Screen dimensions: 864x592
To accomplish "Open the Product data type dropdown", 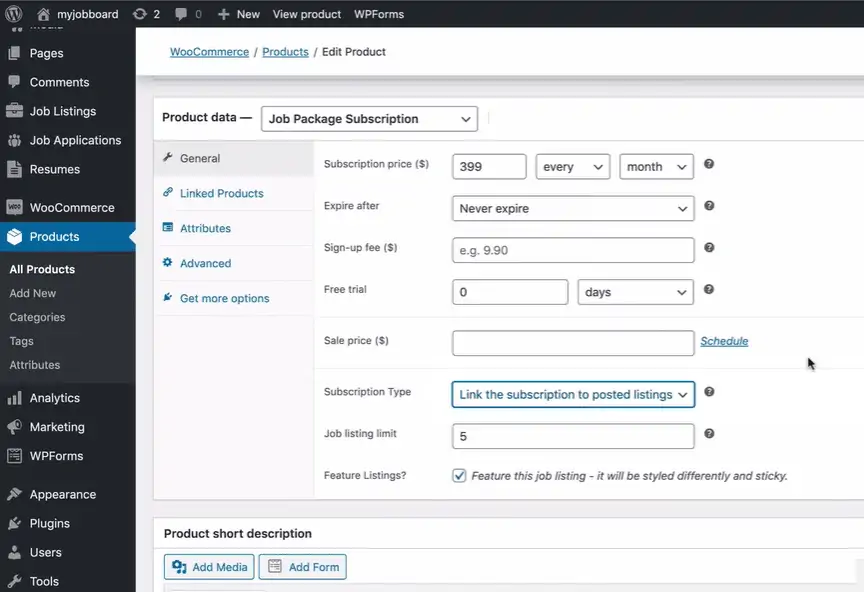I will 369,119.
